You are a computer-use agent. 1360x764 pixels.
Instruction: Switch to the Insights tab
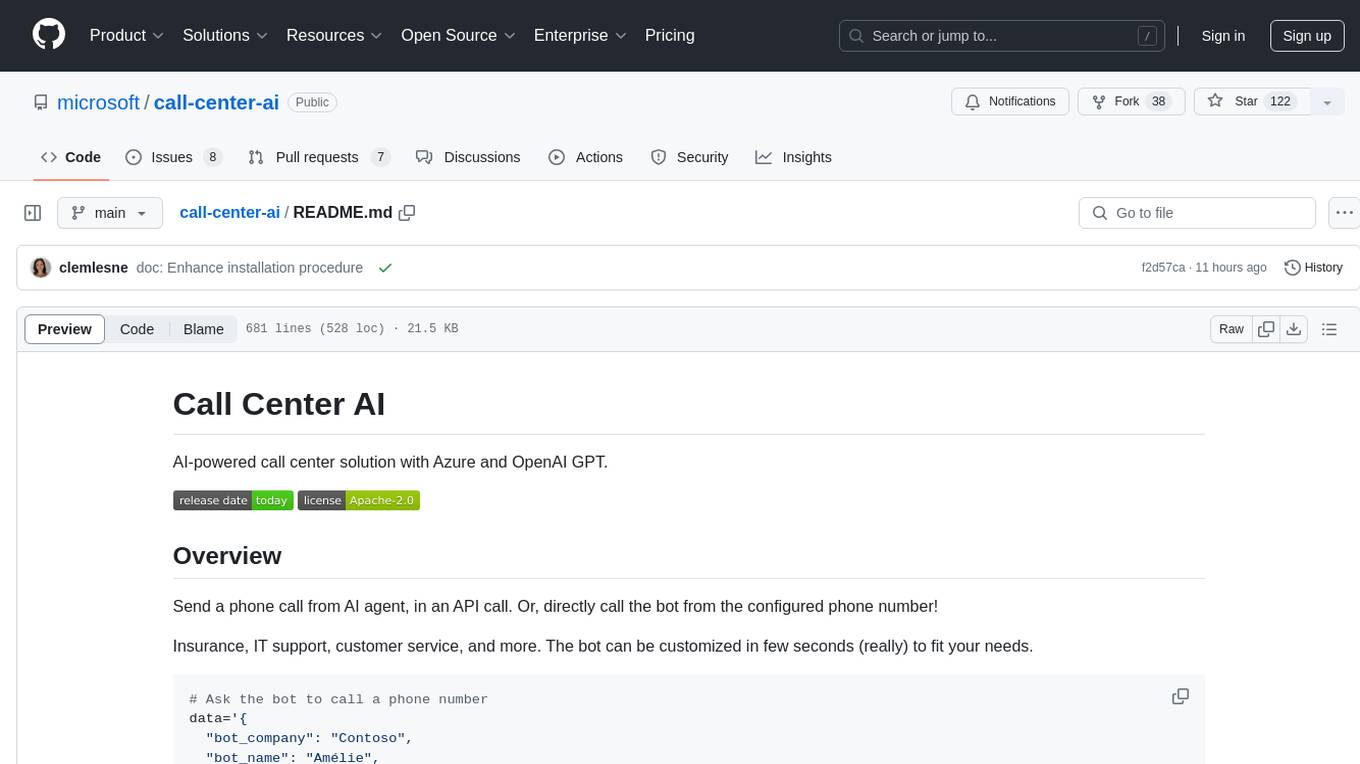793,157
